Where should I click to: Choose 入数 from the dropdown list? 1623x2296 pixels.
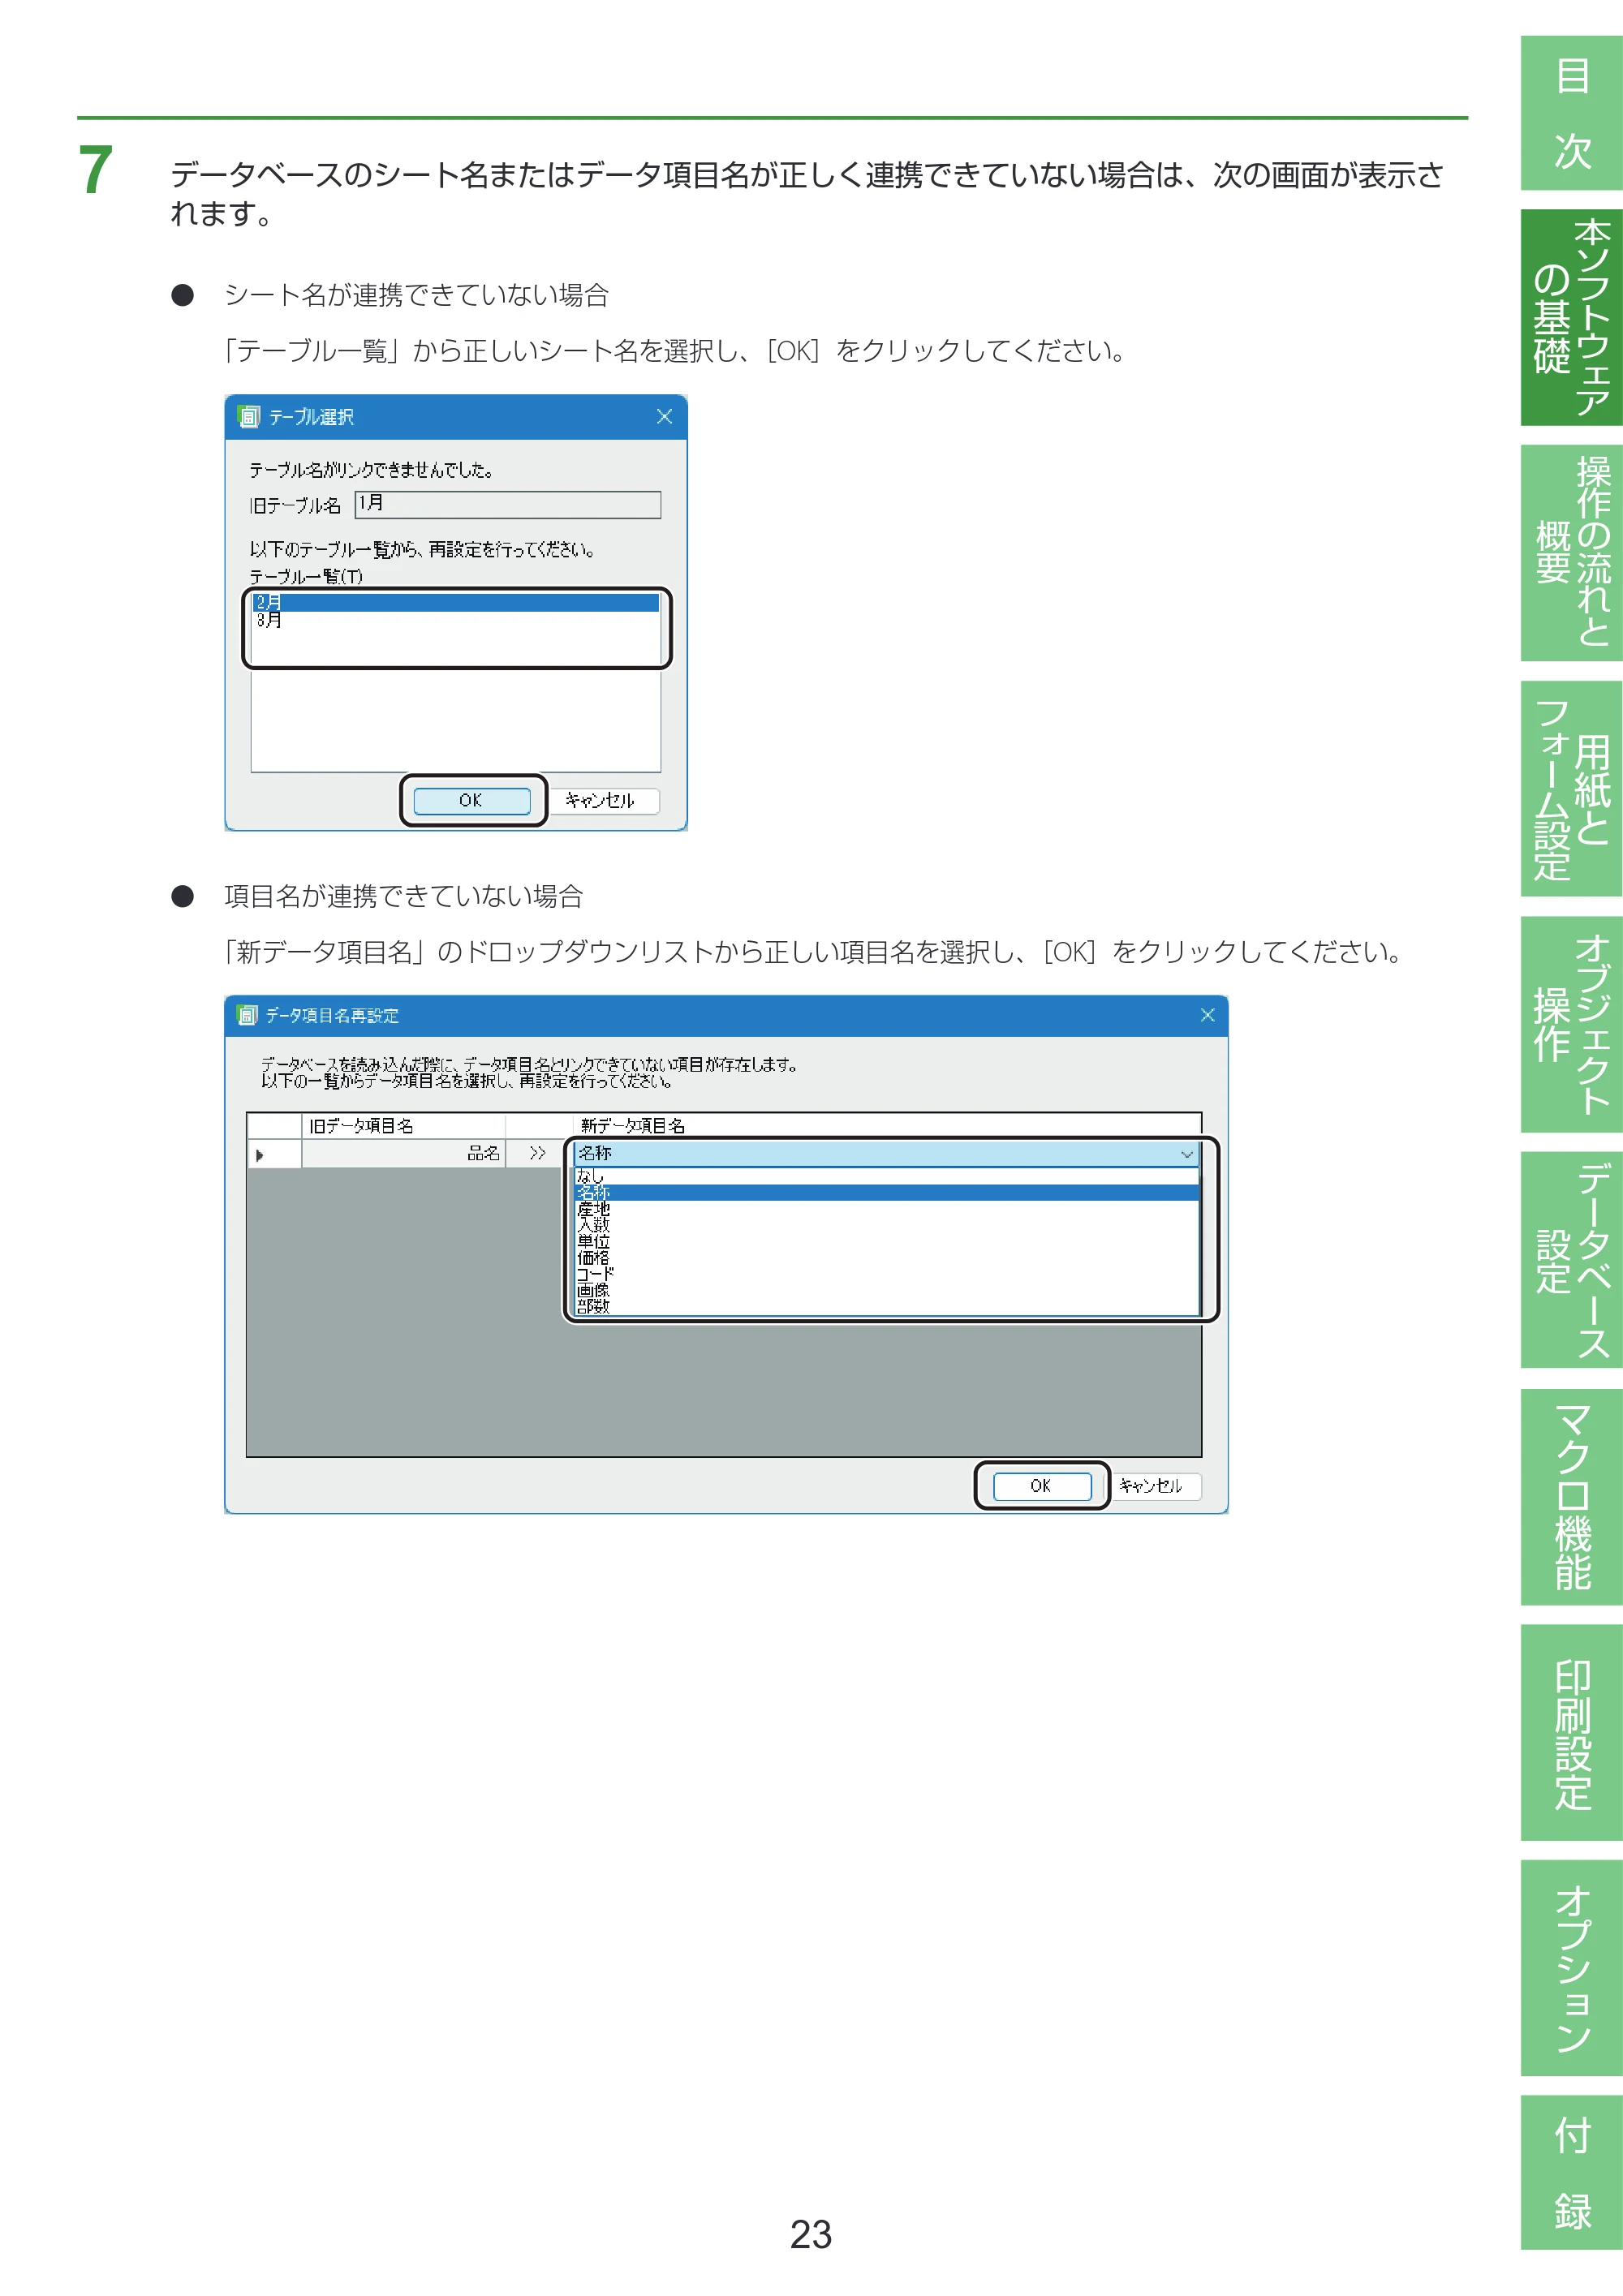[x=887, y=1225]
